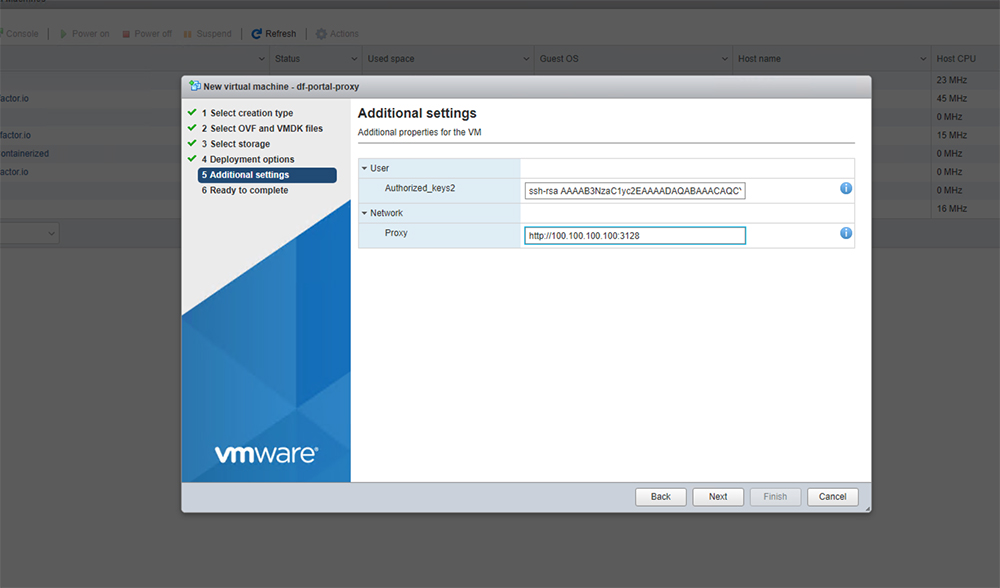This screenshot has width=1000, height=588.
Task: Go to step 3 Select storage
Action: 235,144
